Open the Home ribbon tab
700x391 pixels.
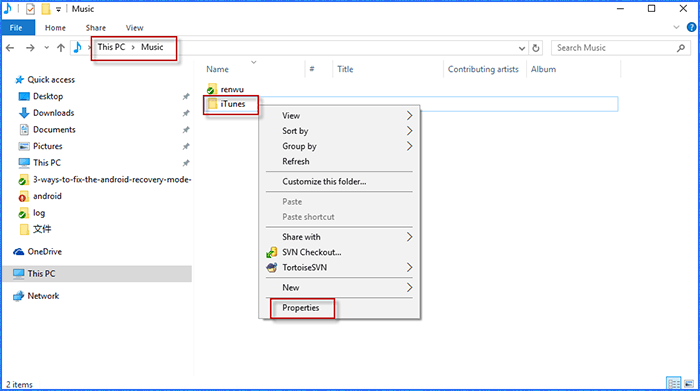tap(55, 28)
